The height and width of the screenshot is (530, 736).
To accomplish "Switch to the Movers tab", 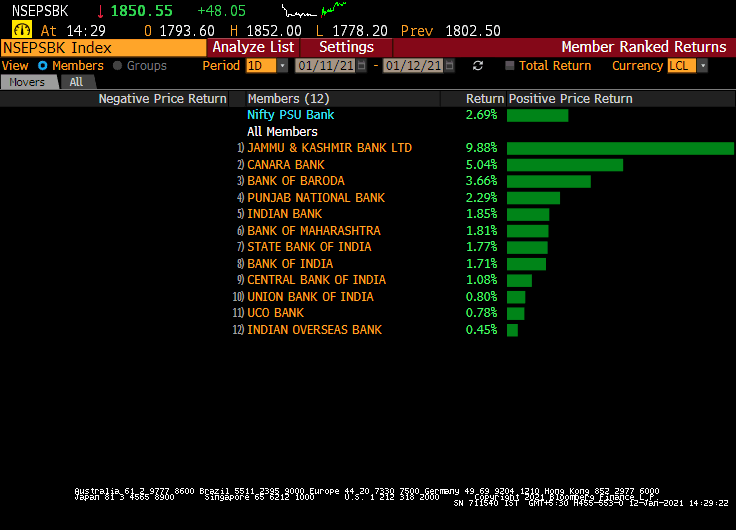I will (x=27, y=82).
